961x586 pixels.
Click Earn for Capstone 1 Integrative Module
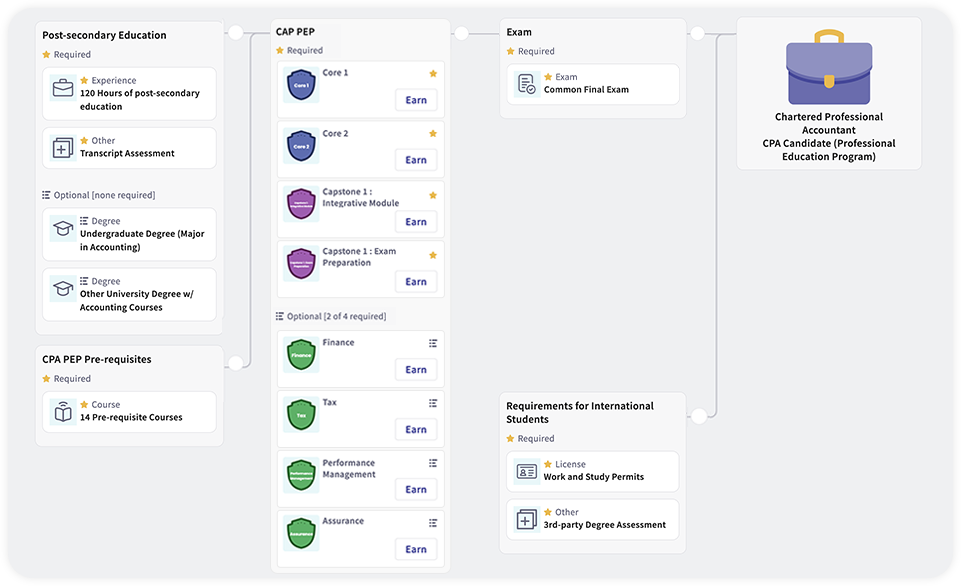pyautogui.click(x=416, y=222)
